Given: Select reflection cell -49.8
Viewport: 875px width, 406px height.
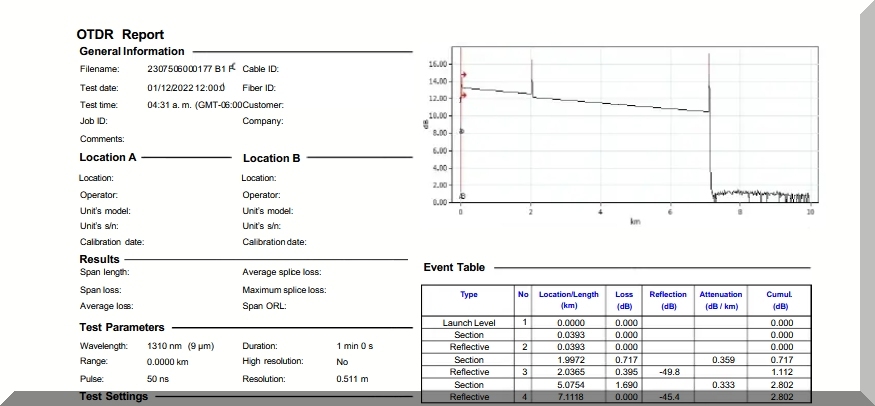Looking at the screenshot, I should click(x=668, y=373).
